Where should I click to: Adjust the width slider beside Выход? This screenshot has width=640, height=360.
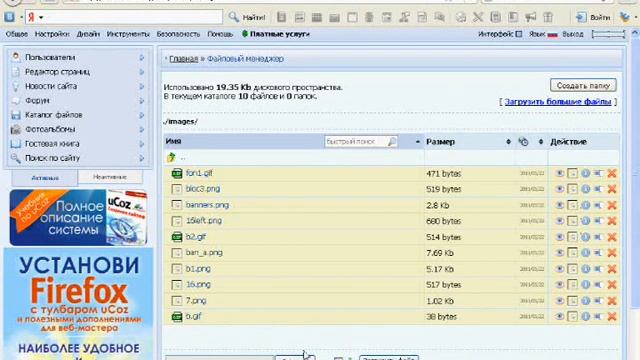coord(608,35)
